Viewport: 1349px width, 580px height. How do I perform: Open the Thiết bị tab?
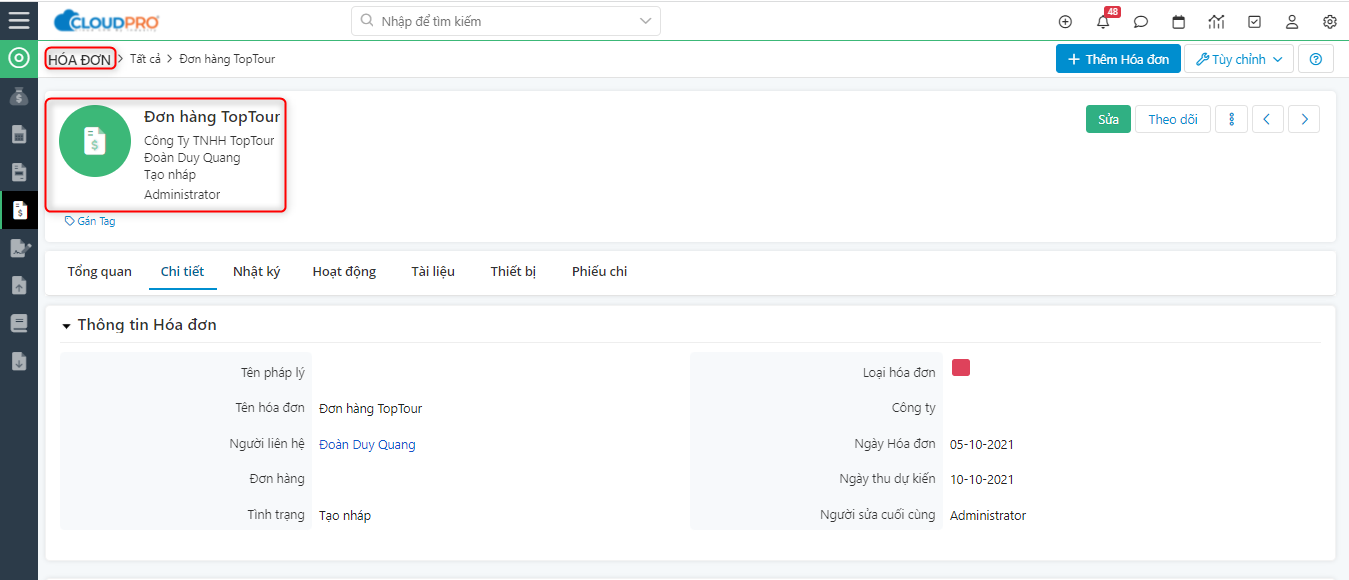[513, 272]
